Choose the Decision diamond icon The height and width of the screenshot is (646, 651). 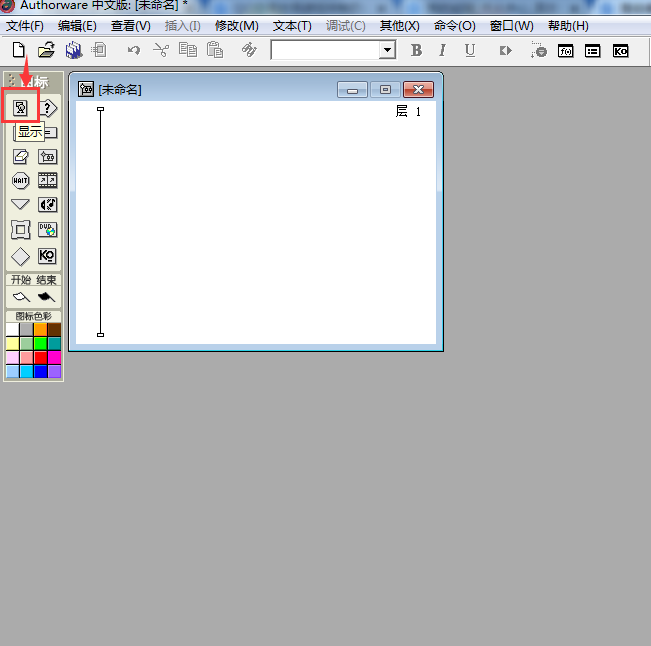[x=20, y=257]
